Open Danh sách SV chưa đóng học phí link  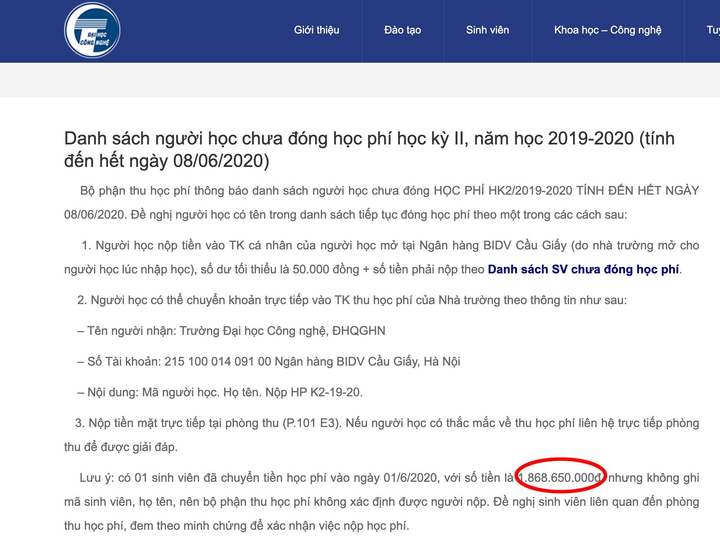[583, 269]
